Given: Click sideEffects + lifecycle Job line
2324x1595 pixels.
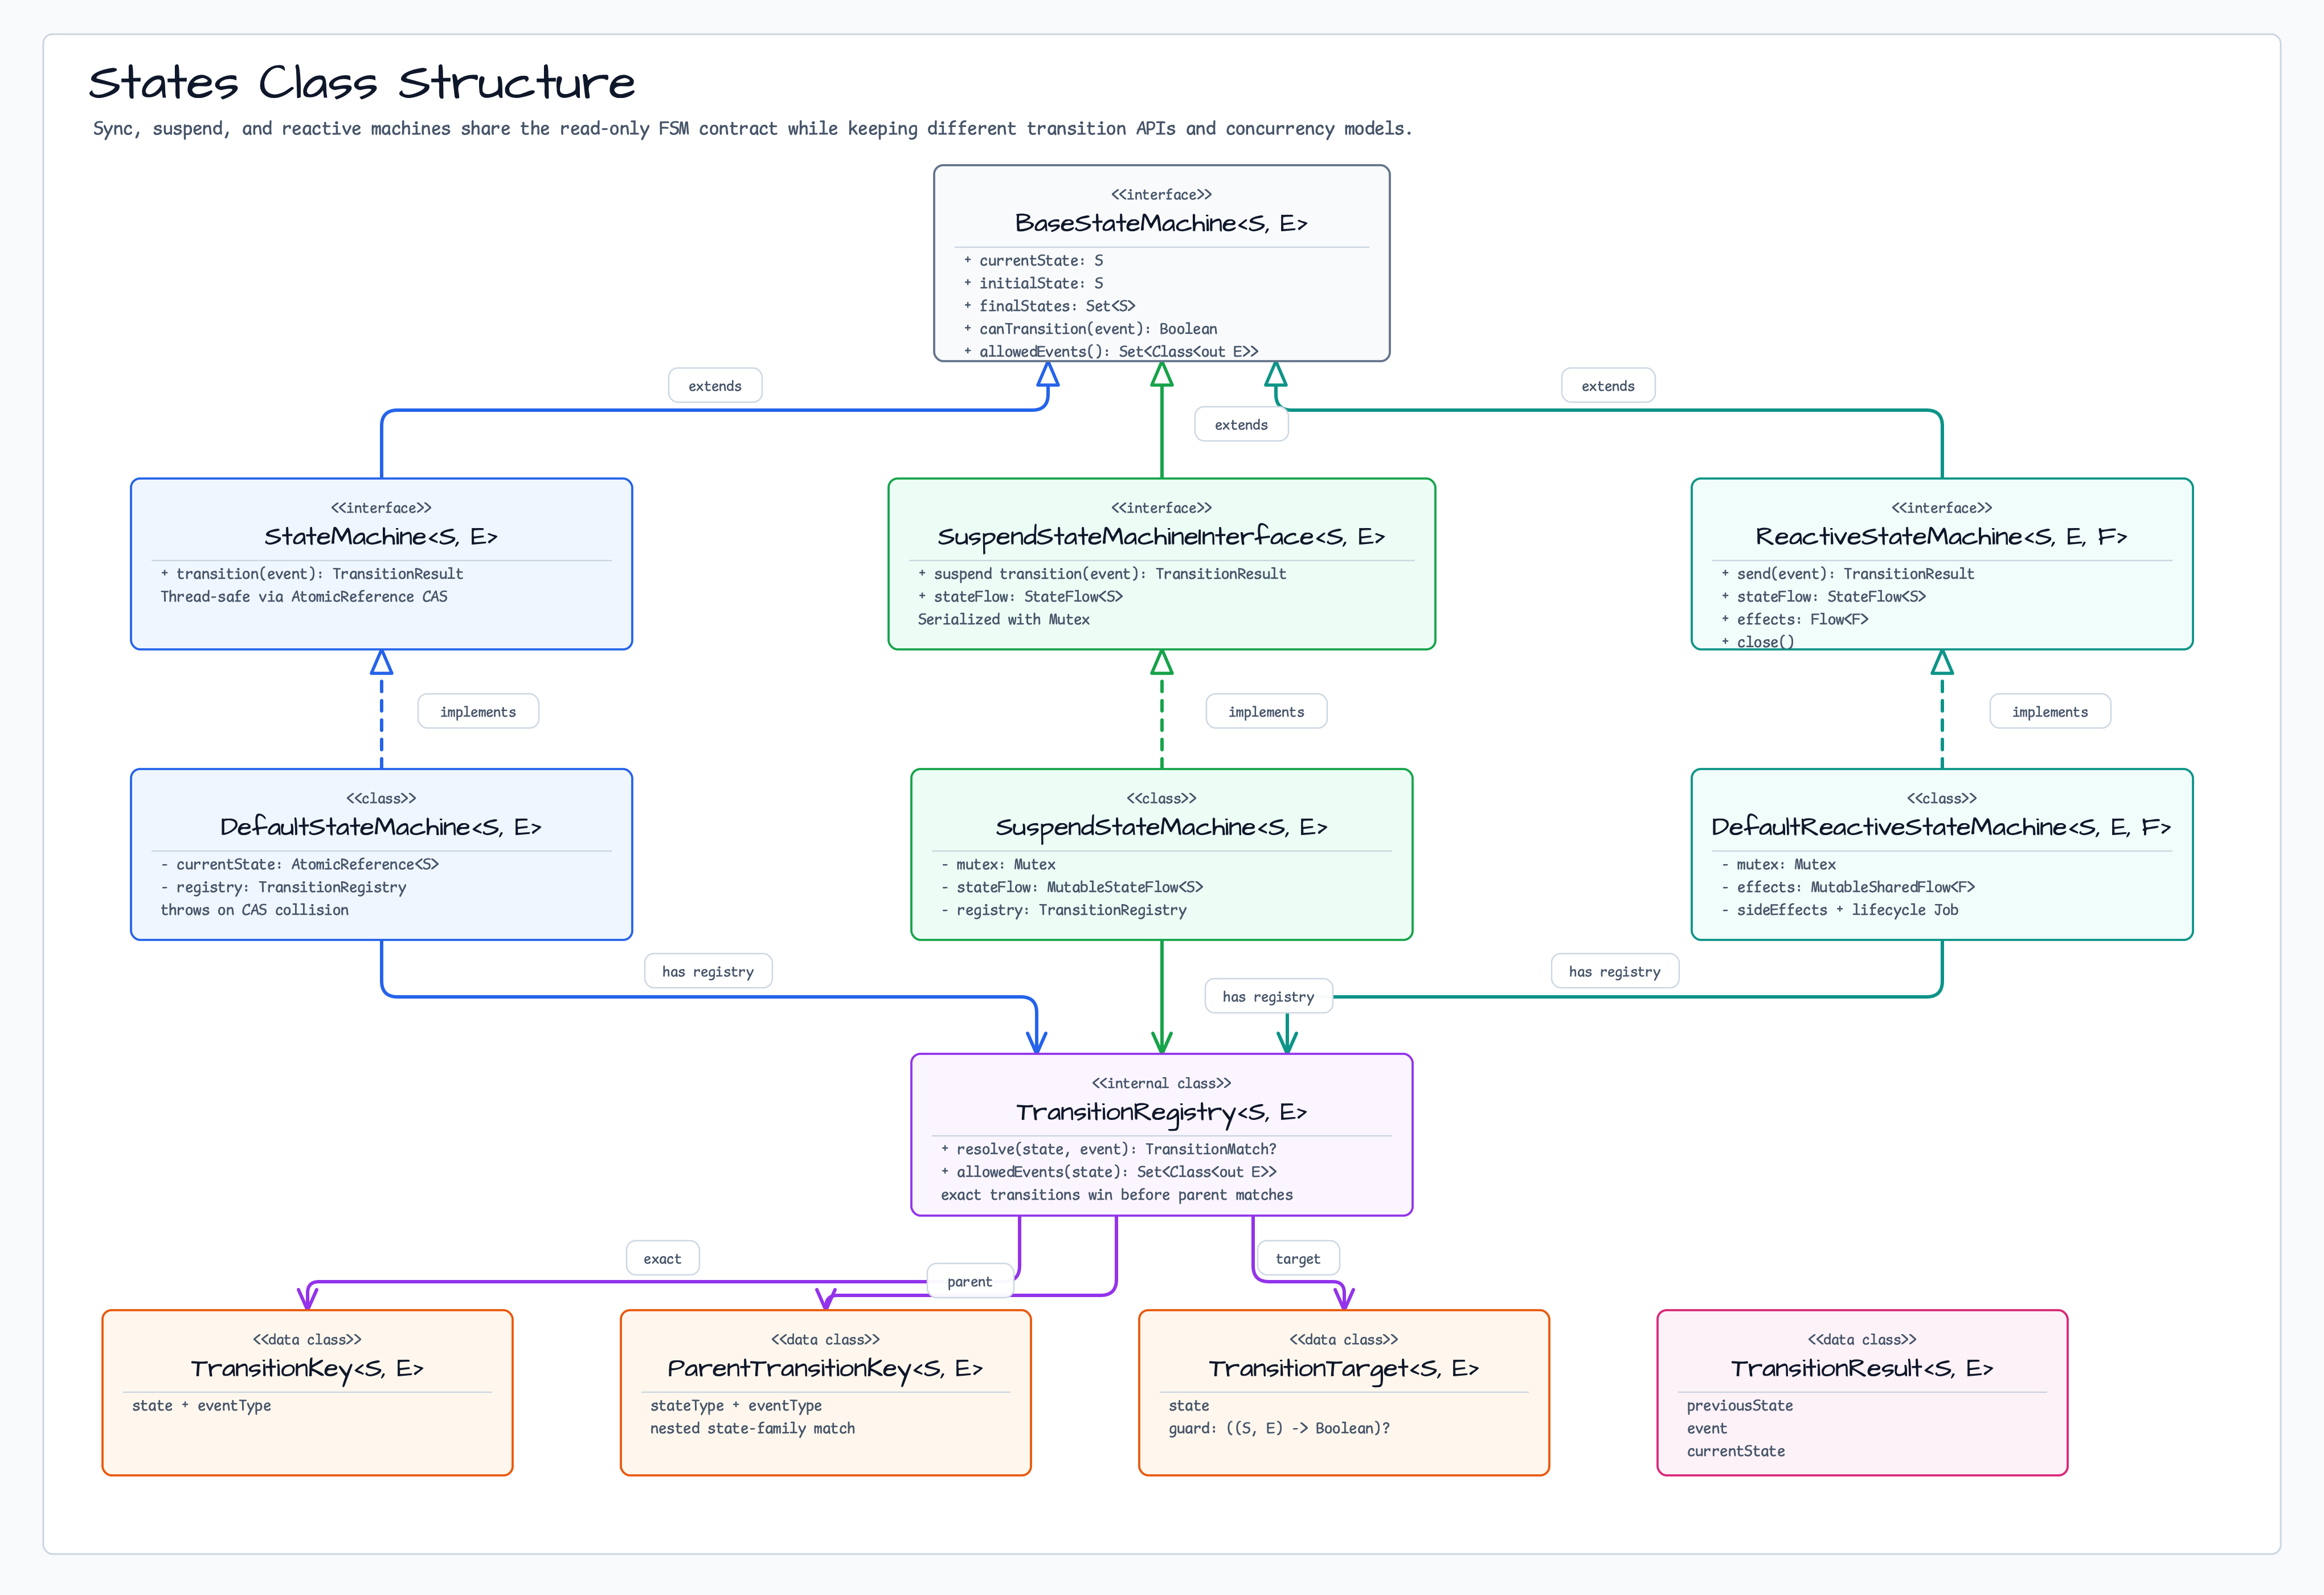Looking at the screenshot, I should [1839, 910].
